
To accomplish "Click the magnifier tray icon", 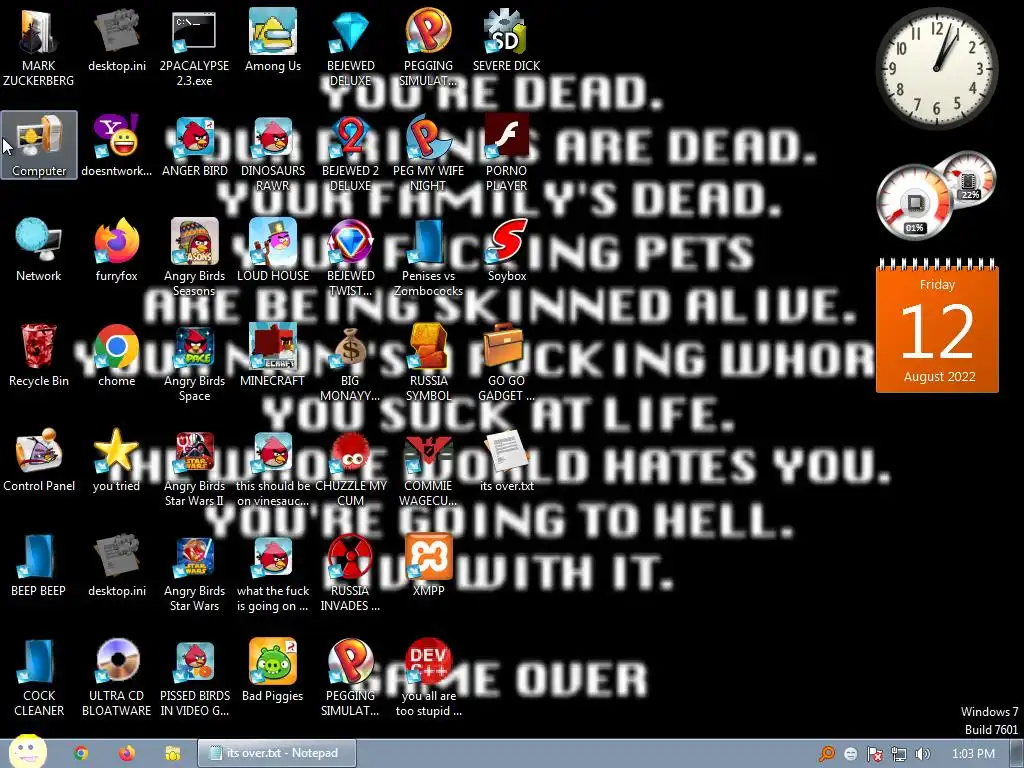I will tap(827, 754).
